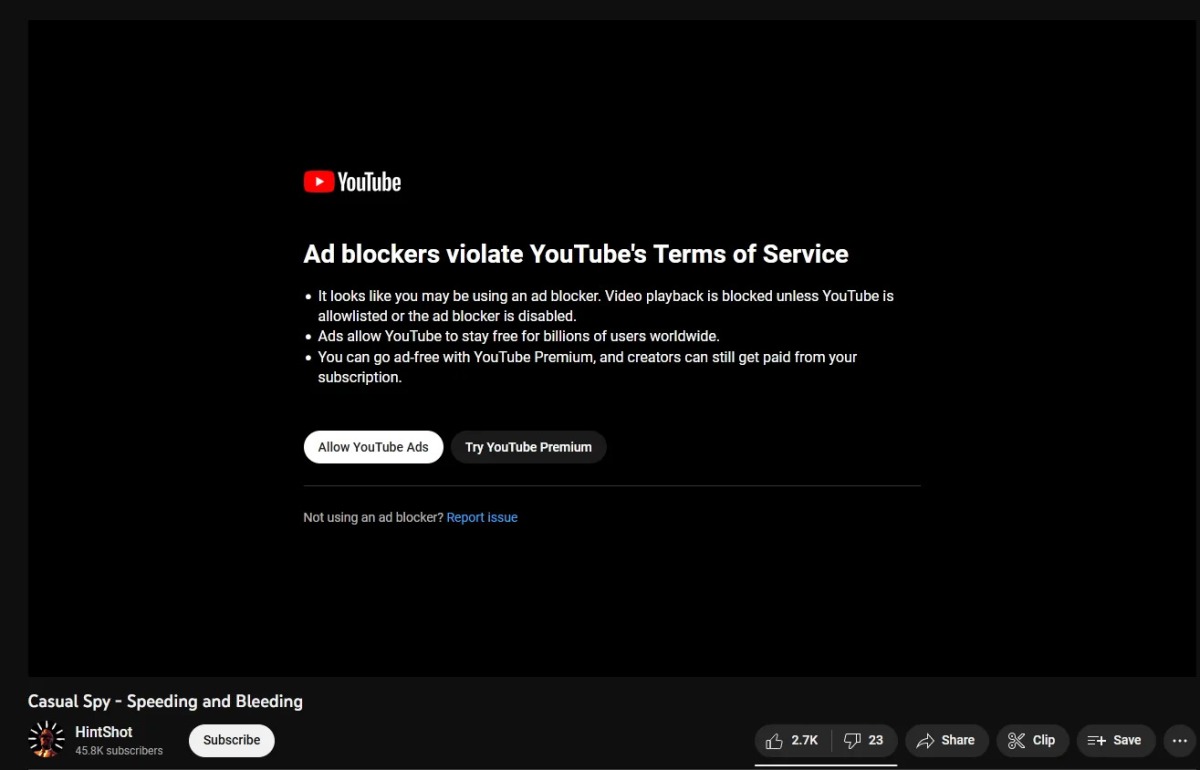Share this video
This screenshot has width=1200, height=770.
pyautogui.click(x=947, y=741)
